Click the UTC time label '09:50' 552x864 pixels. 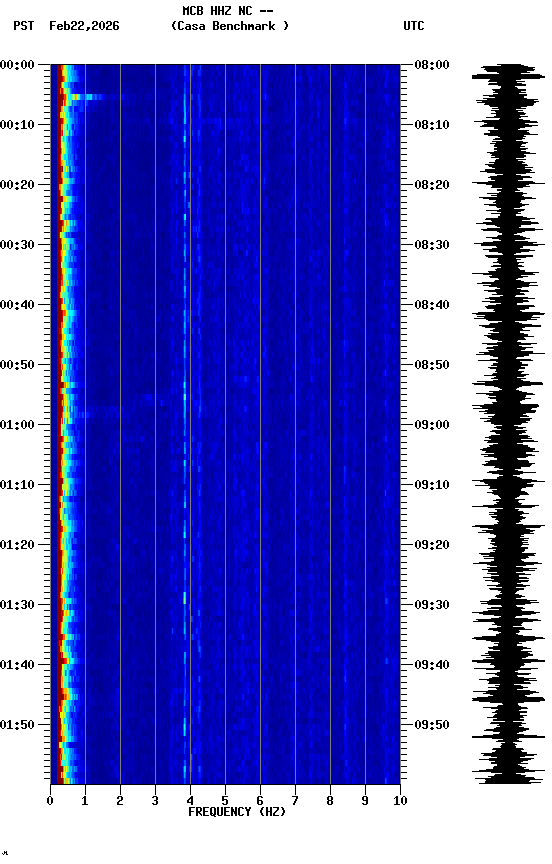432,726
